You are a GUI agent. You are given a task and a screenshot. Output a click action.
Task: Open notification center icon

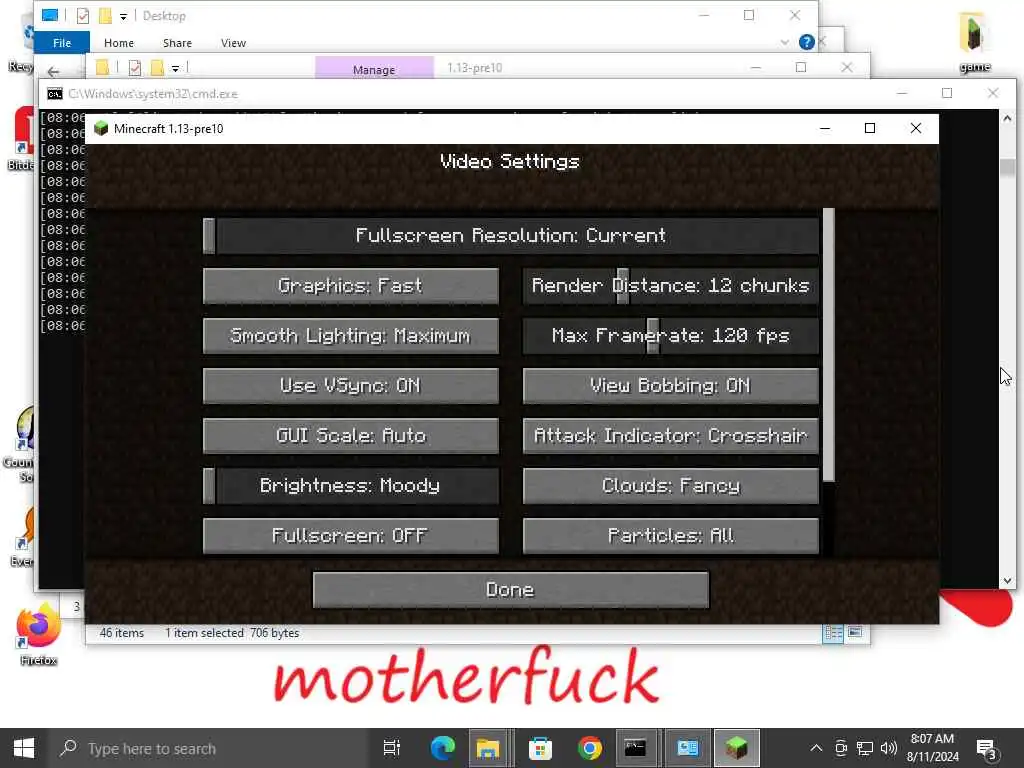pos(986,748)
